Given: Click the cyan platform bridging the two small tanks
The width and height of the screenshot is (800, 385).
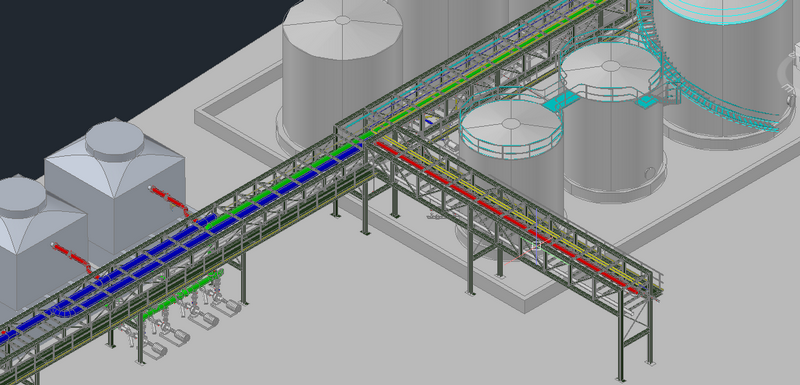Looking at the screenshot, I should [559, 101].
